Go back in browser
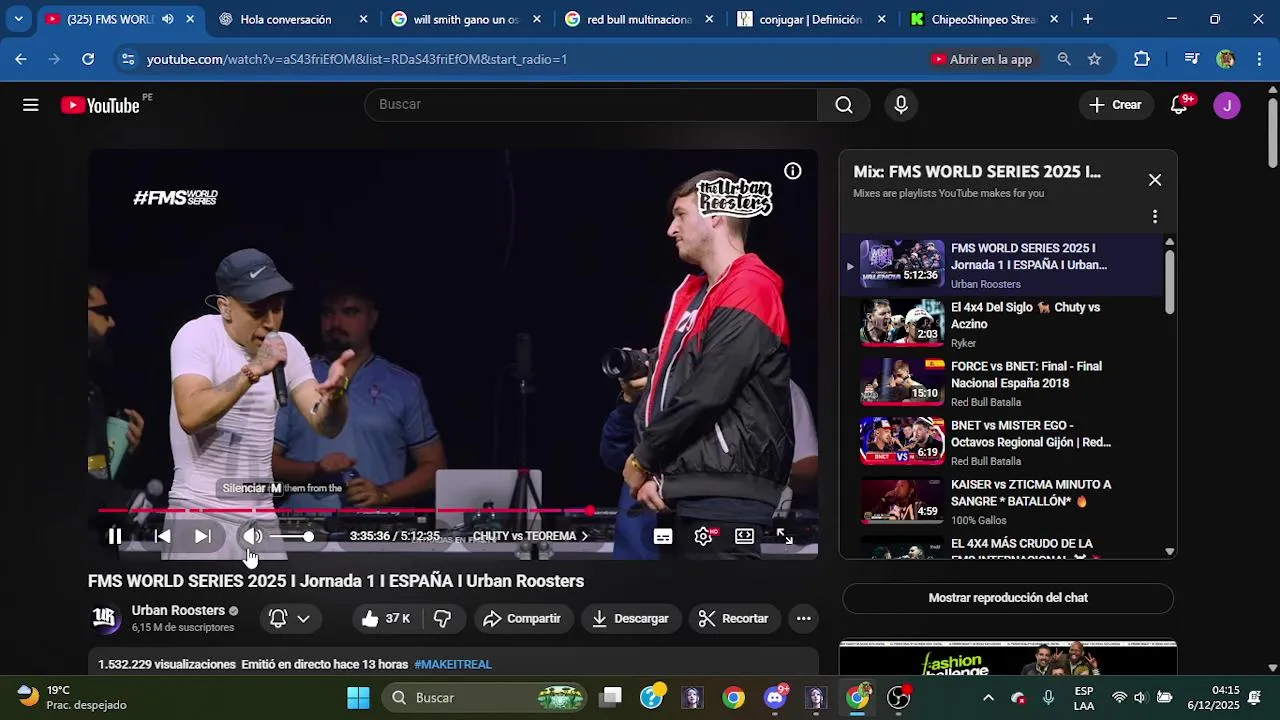This screenshot has height=720, width=1280. tap(21, 59)
